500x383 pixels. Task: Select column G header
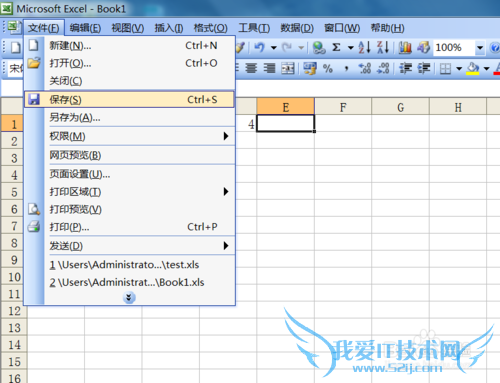click(x=400, y=107)
